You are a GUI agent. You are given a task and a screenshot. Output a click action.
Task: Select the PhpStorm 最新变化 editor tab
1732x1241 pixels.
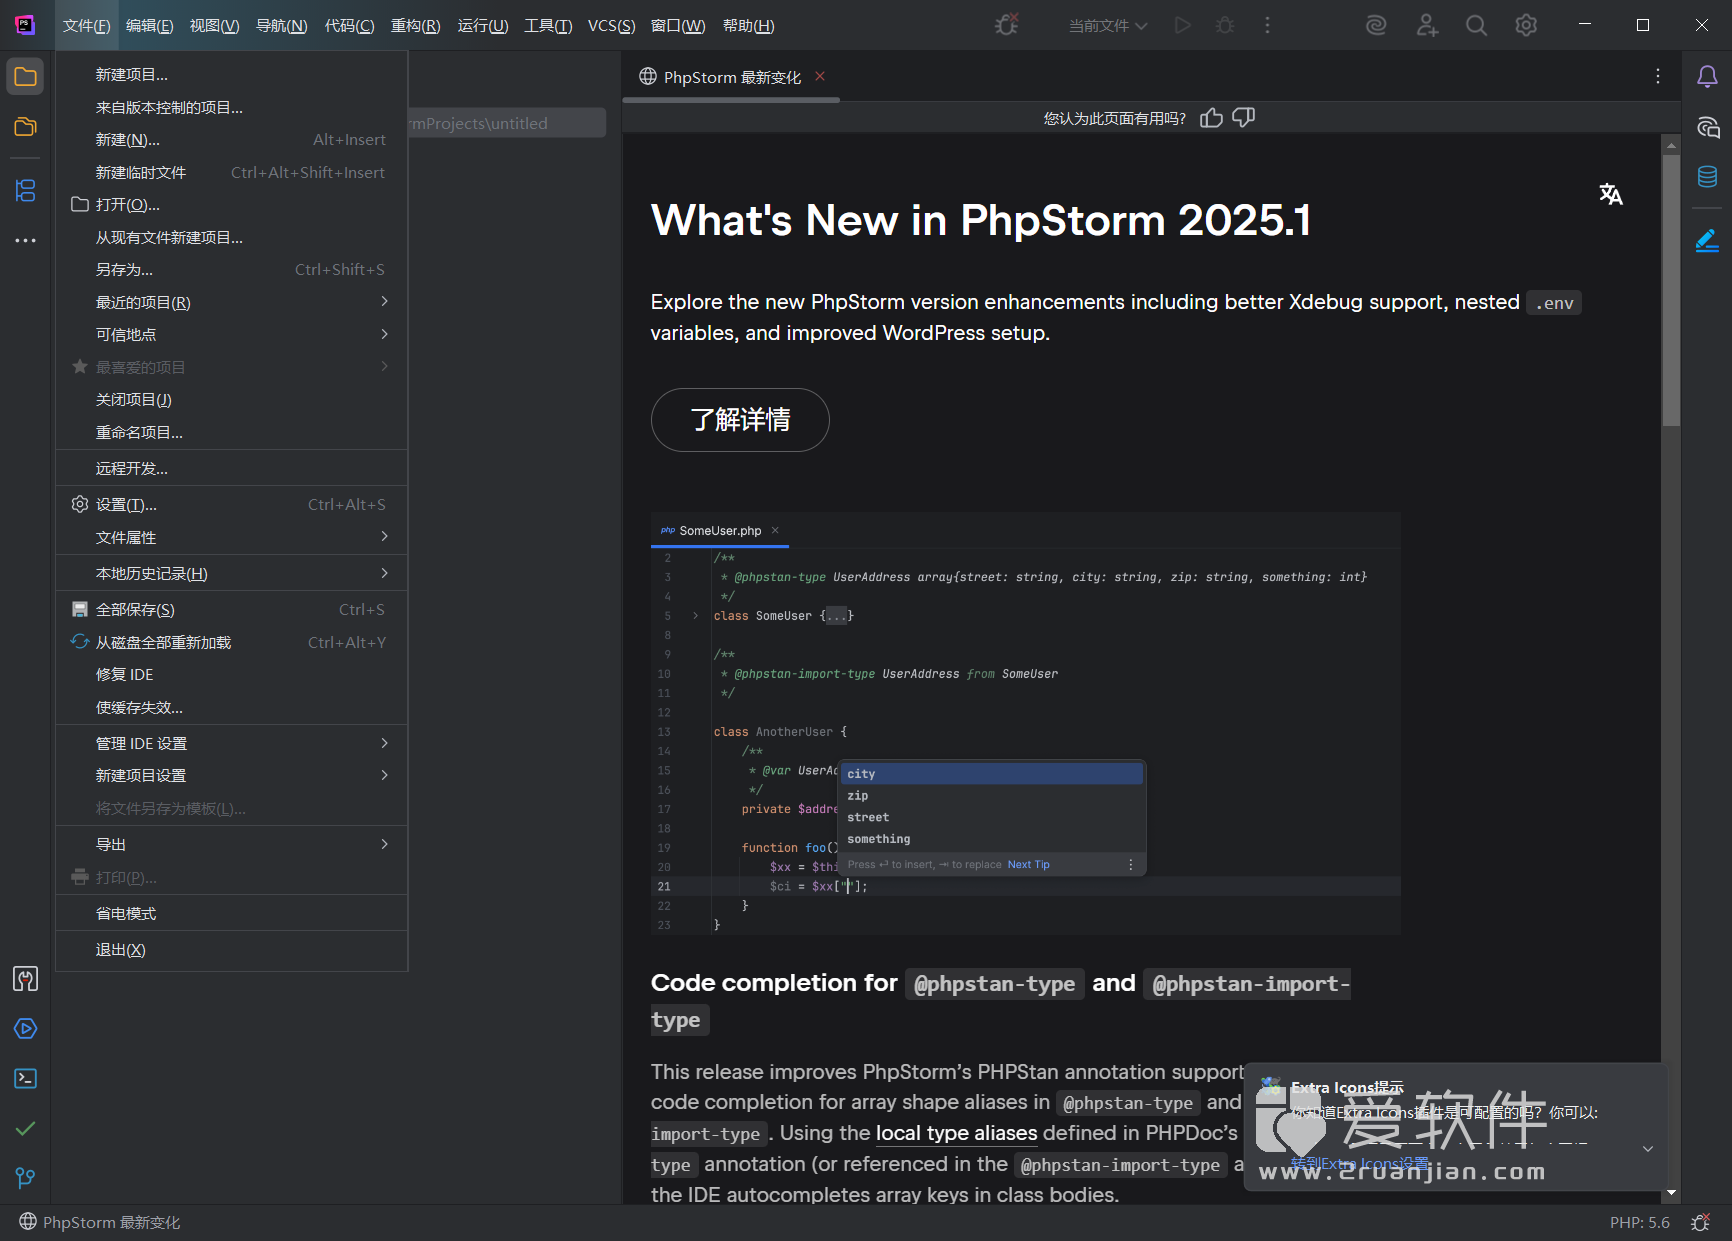pos(732,77)
